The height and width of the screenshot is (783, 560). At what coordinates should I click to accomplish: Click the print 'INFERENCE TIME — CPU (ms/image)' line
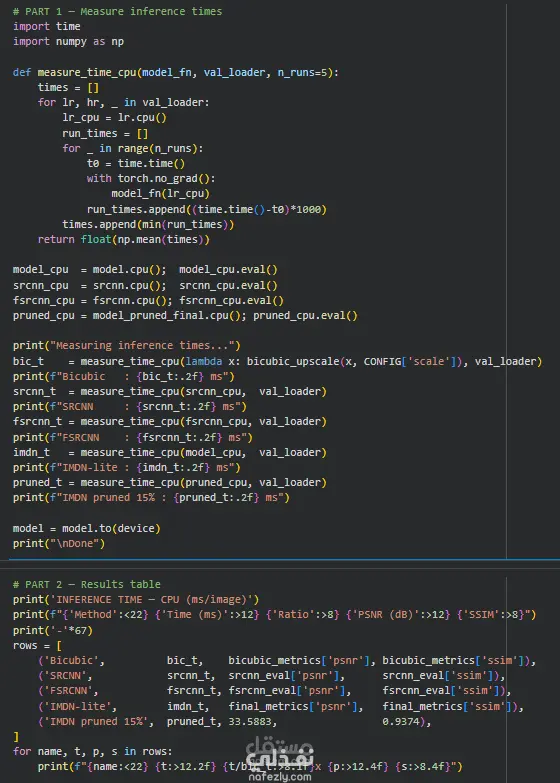[x=135, y=599]
